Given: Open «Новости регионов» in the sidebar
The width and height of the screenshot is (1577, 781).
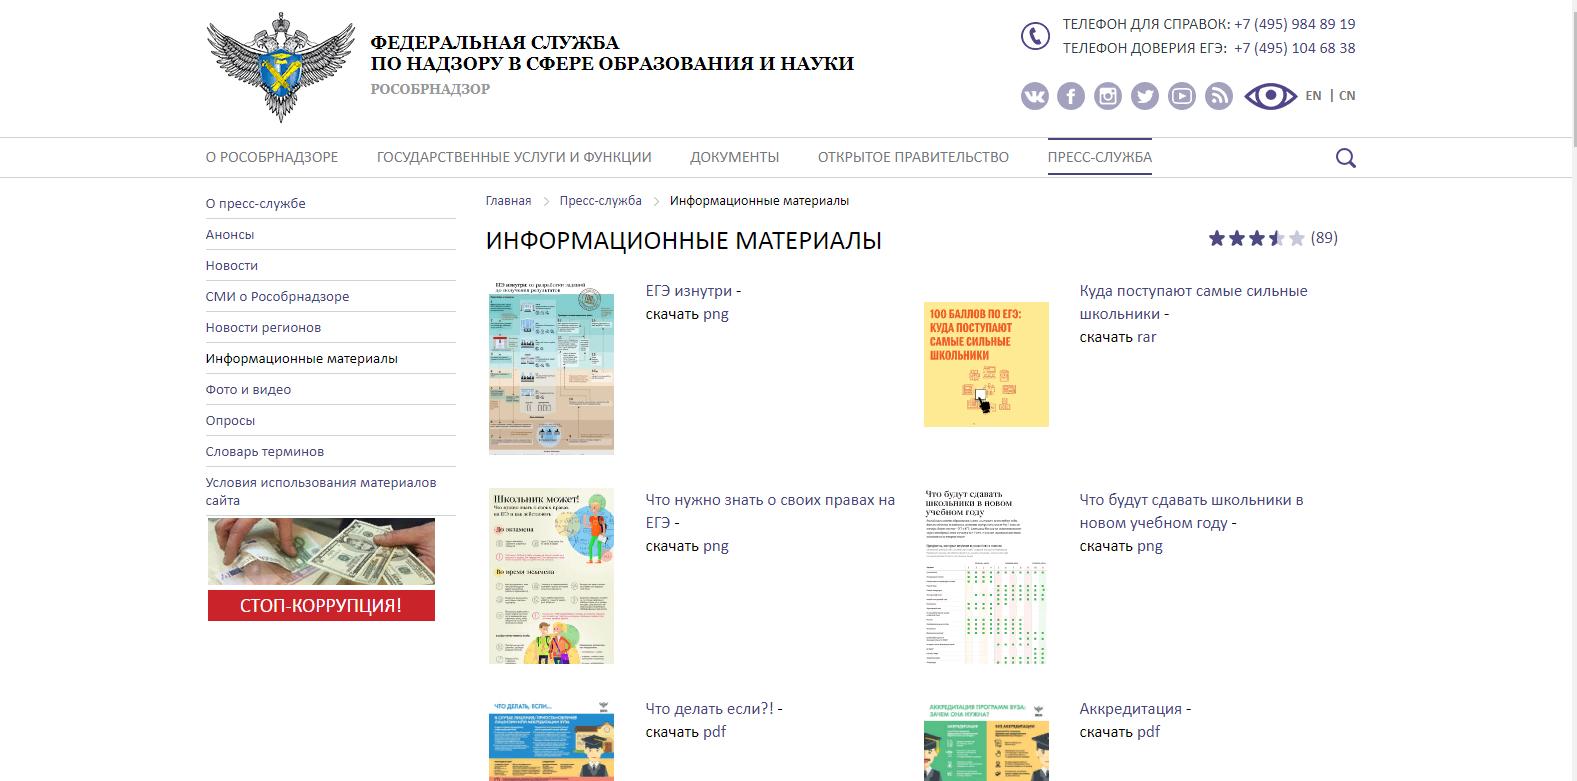Looking at the screenshot, I should 263,328.
